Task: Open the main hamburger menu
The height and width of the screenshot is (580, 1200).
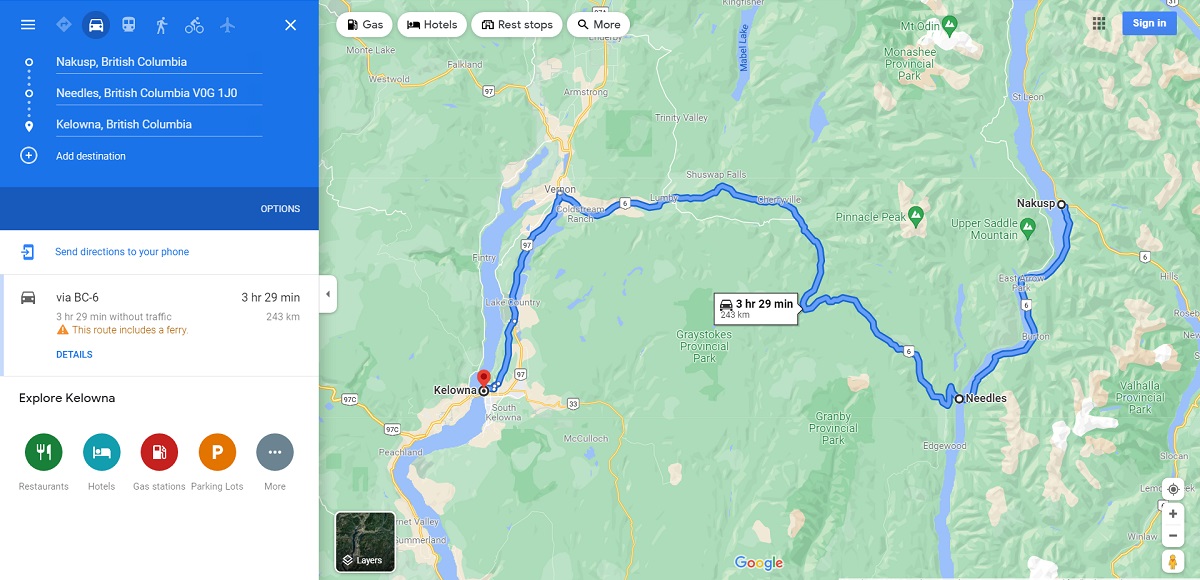Action: [28, 25]
